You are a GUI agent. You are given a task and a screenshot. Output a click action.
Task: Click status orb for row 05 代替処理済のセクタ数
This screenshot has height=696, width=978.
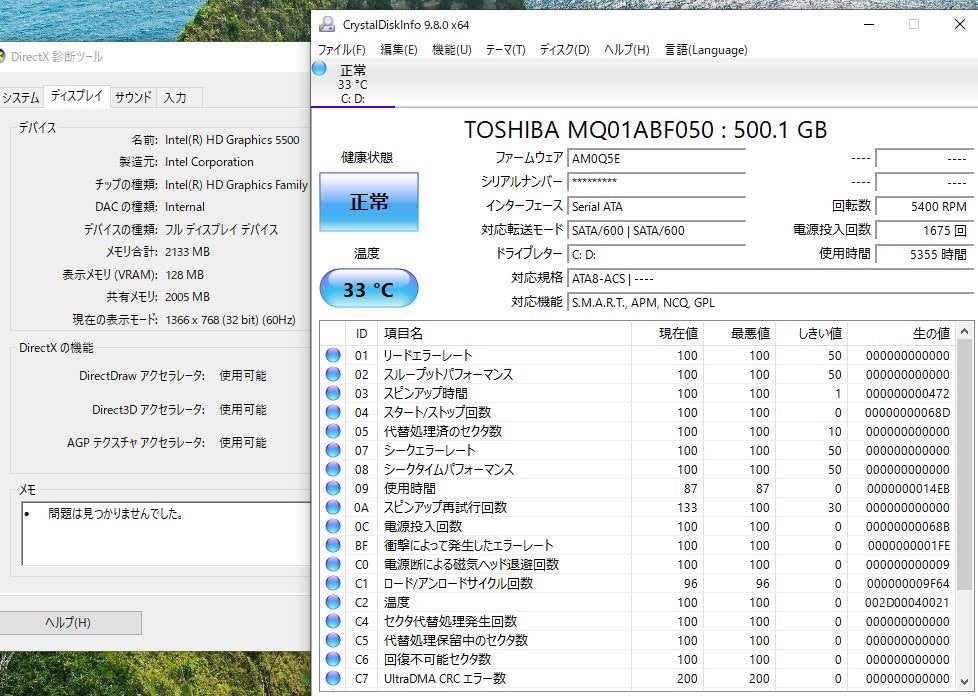tap(333, 431)
